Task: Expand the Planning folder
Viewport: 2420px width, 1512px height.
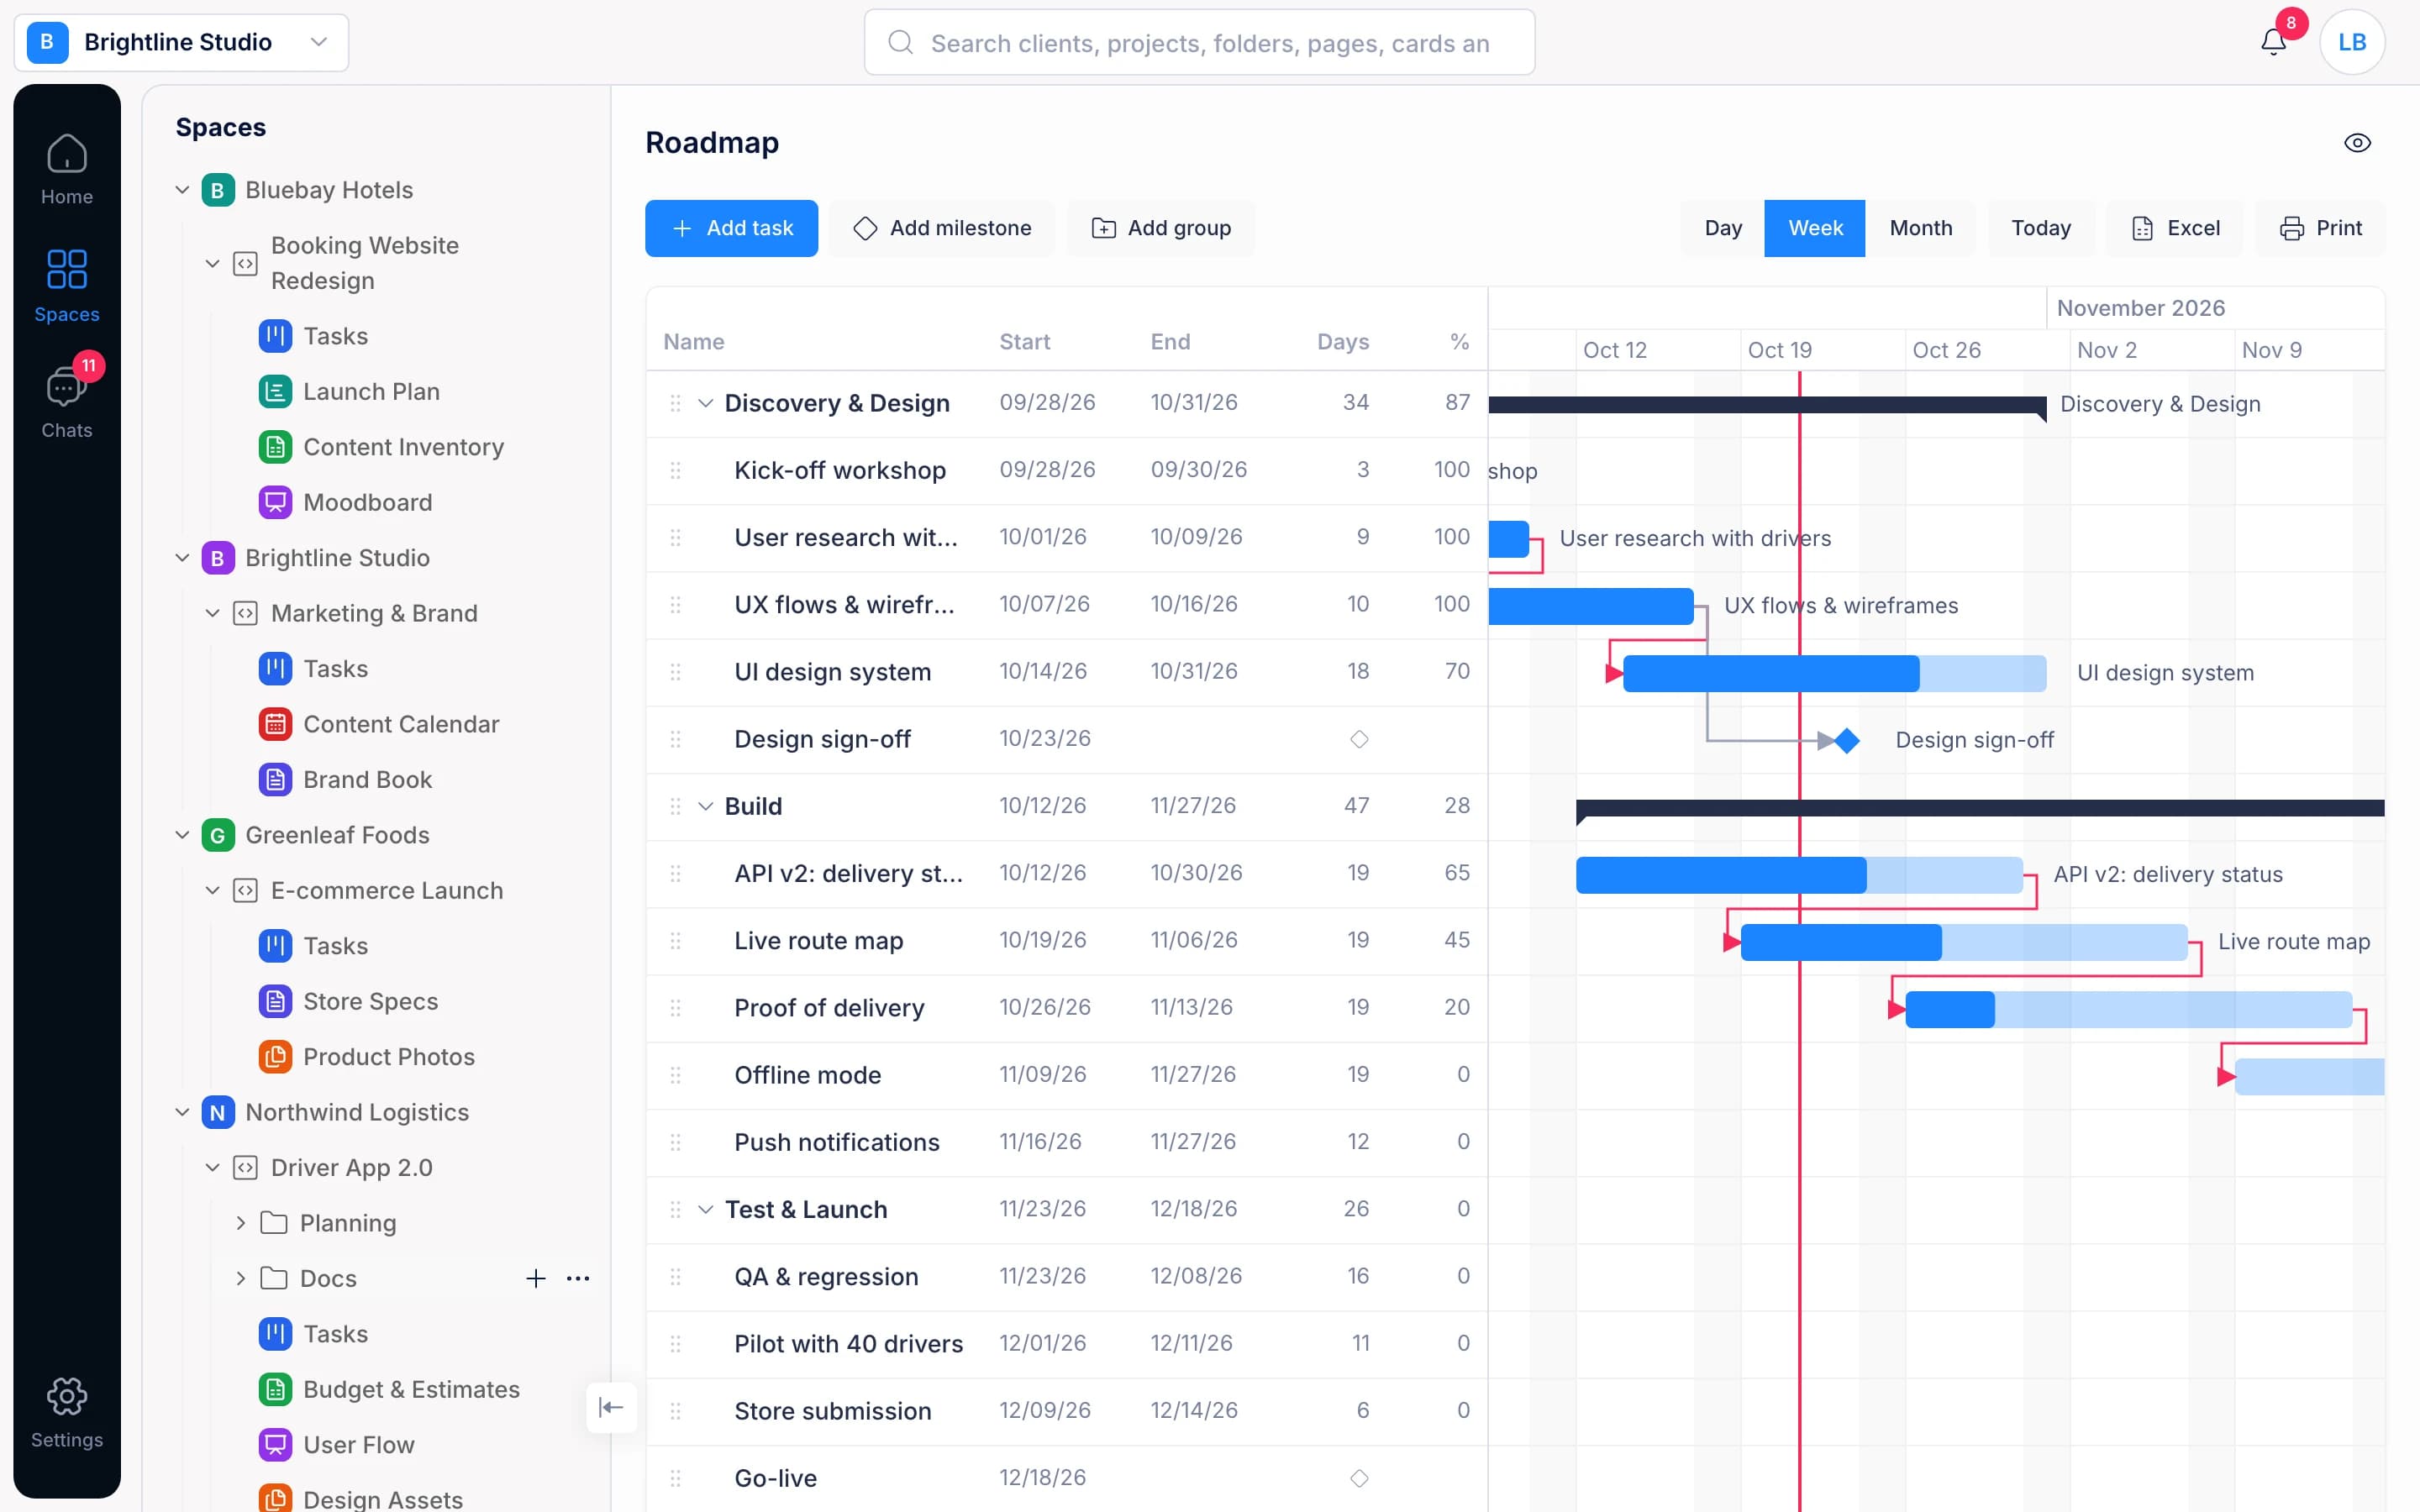Action: [241, 1223]
